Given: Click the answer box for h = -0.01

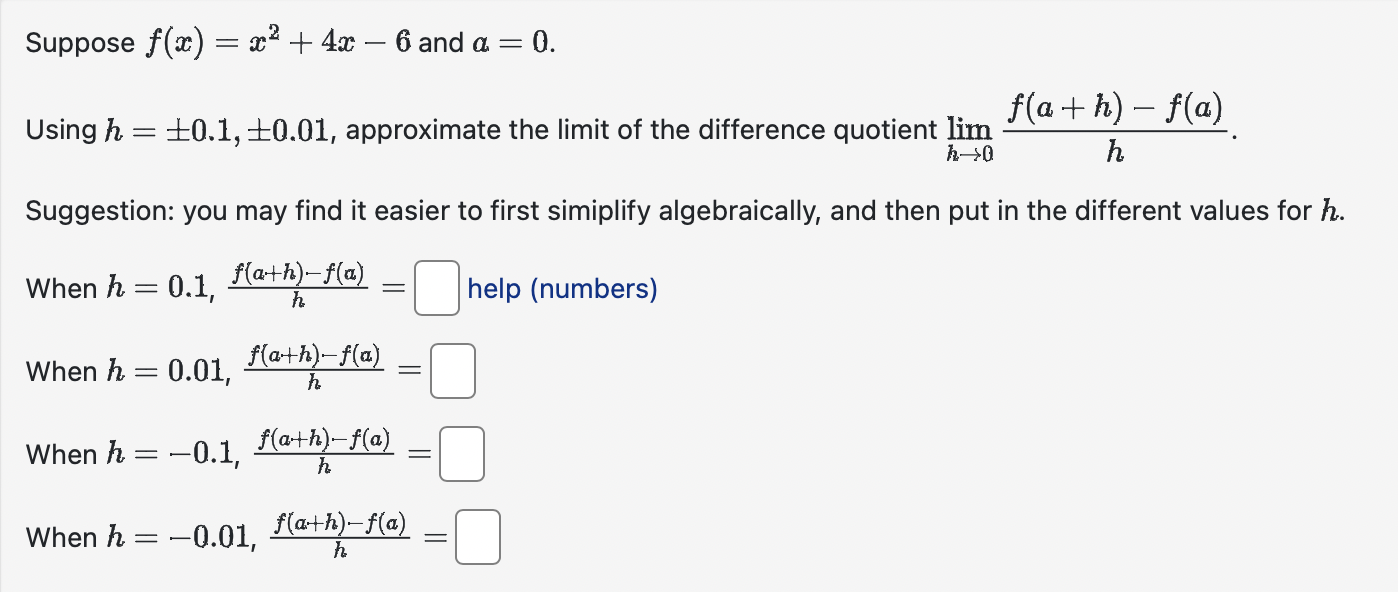Looking at the screenshot, I should pos(476,537).
